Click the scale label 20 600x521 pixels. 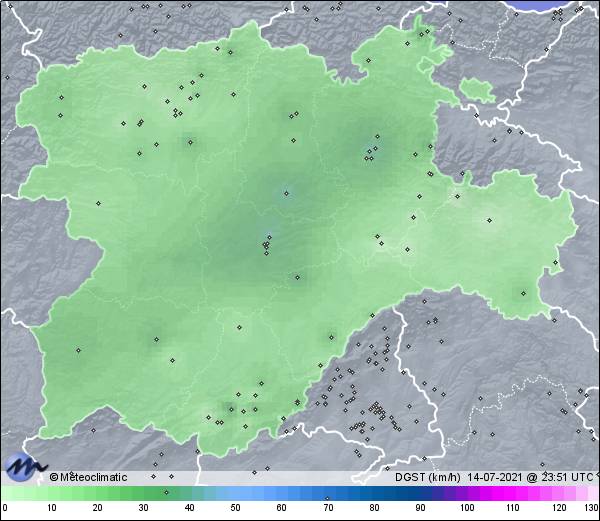click(x=98, y=508)
